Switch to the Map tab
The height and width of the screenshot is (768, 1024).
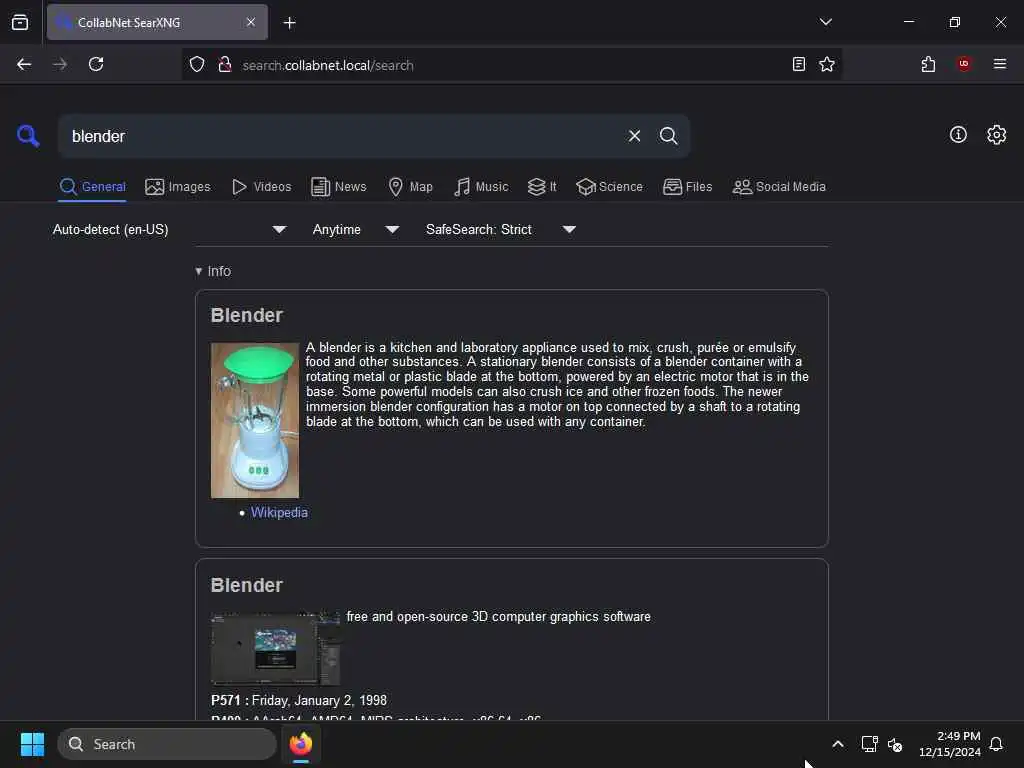pyautogui.click(x=410, y=187)
